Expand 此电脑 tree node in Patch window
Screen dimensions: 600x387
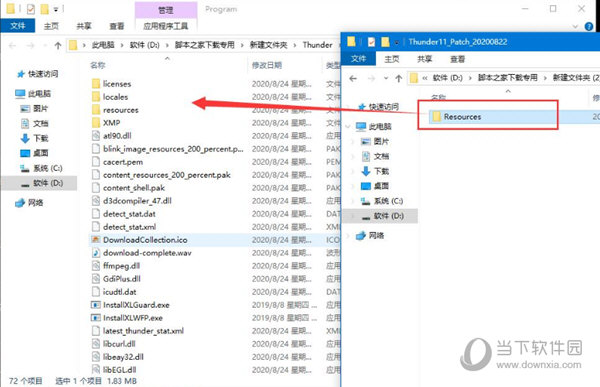click(x=348, y=126)
